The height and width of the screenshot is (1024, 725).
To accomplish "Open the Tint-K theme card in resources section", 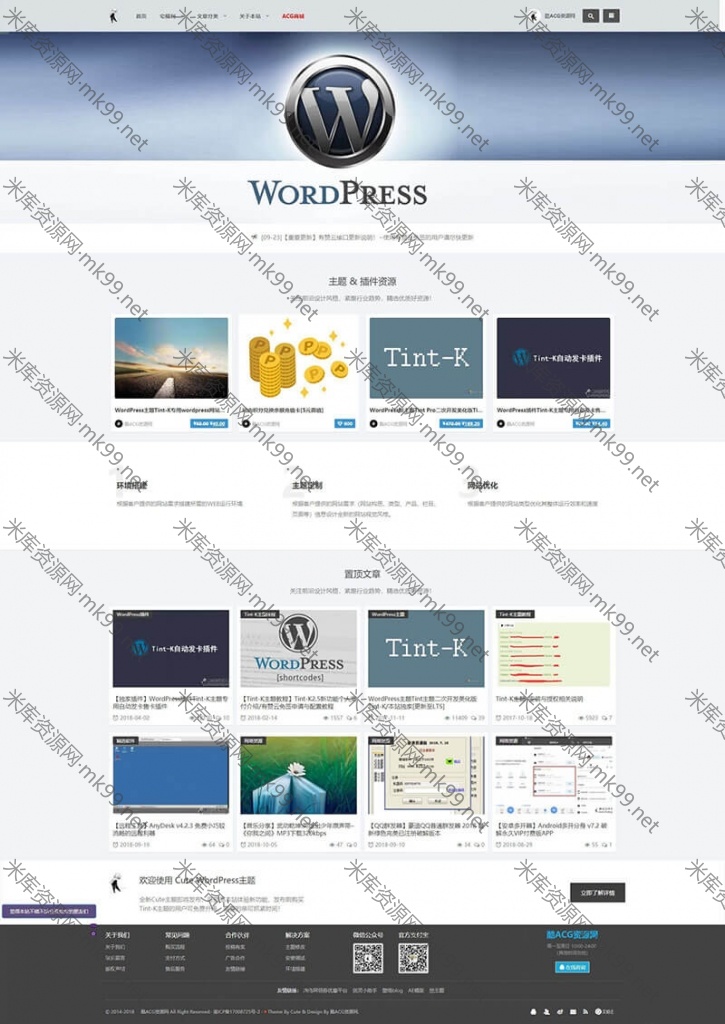I will (x=426, y=358).
